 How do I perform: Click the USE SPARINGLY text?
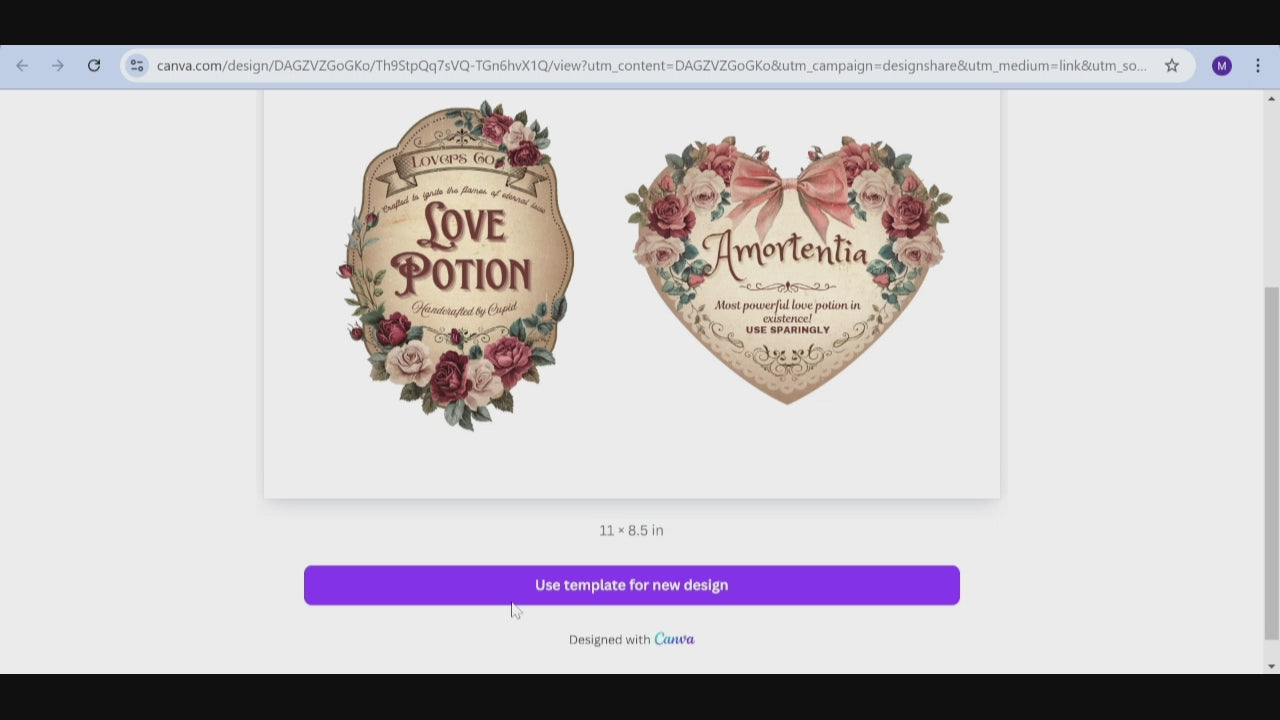tap(787, 330)
